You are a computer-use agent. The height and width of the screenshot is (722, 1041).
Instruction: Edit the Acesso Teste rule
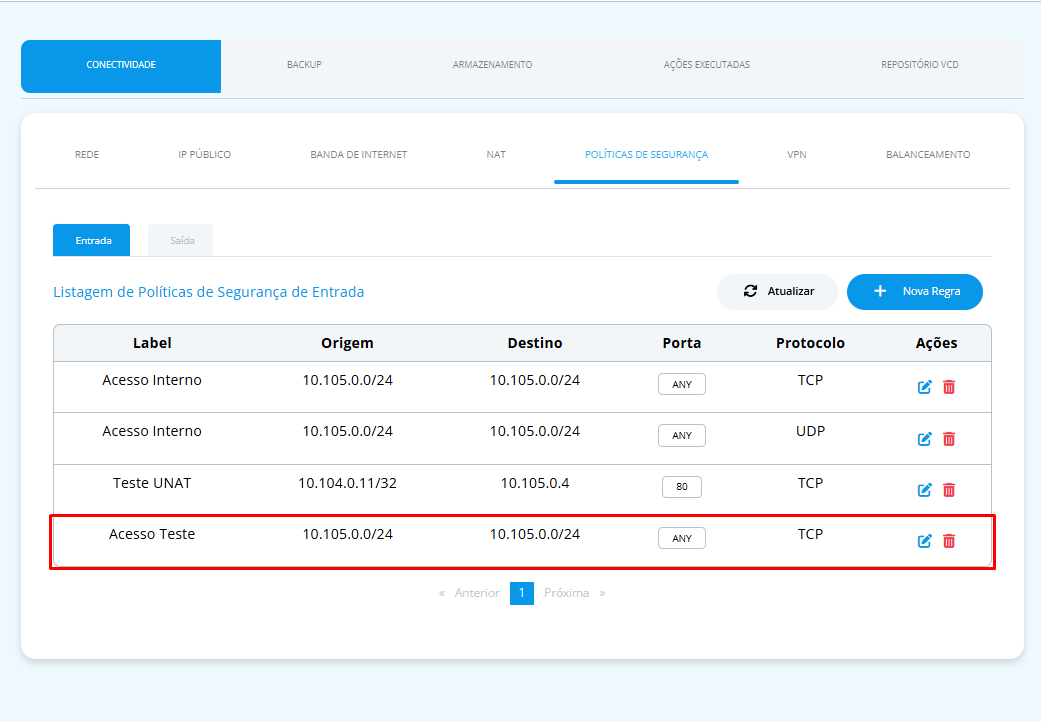coord(924,541)
